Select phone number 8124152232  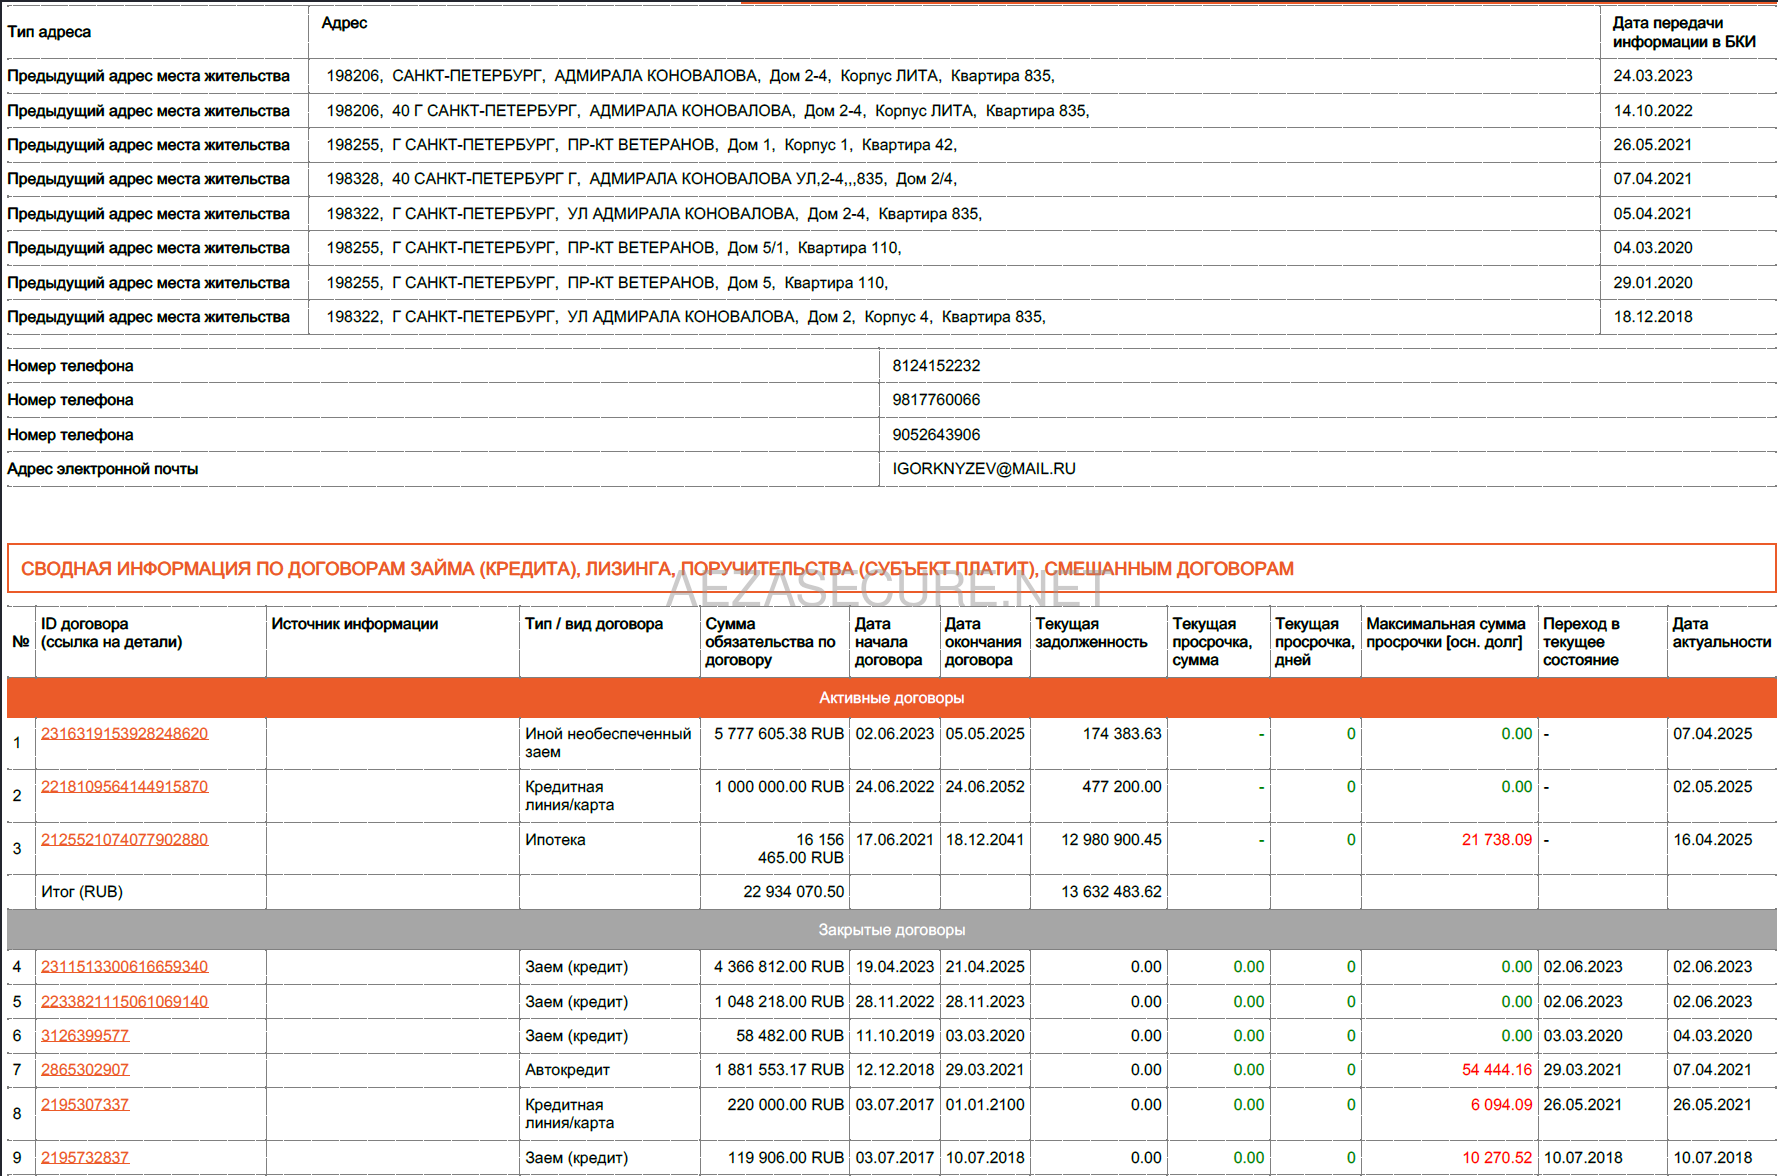936,366
